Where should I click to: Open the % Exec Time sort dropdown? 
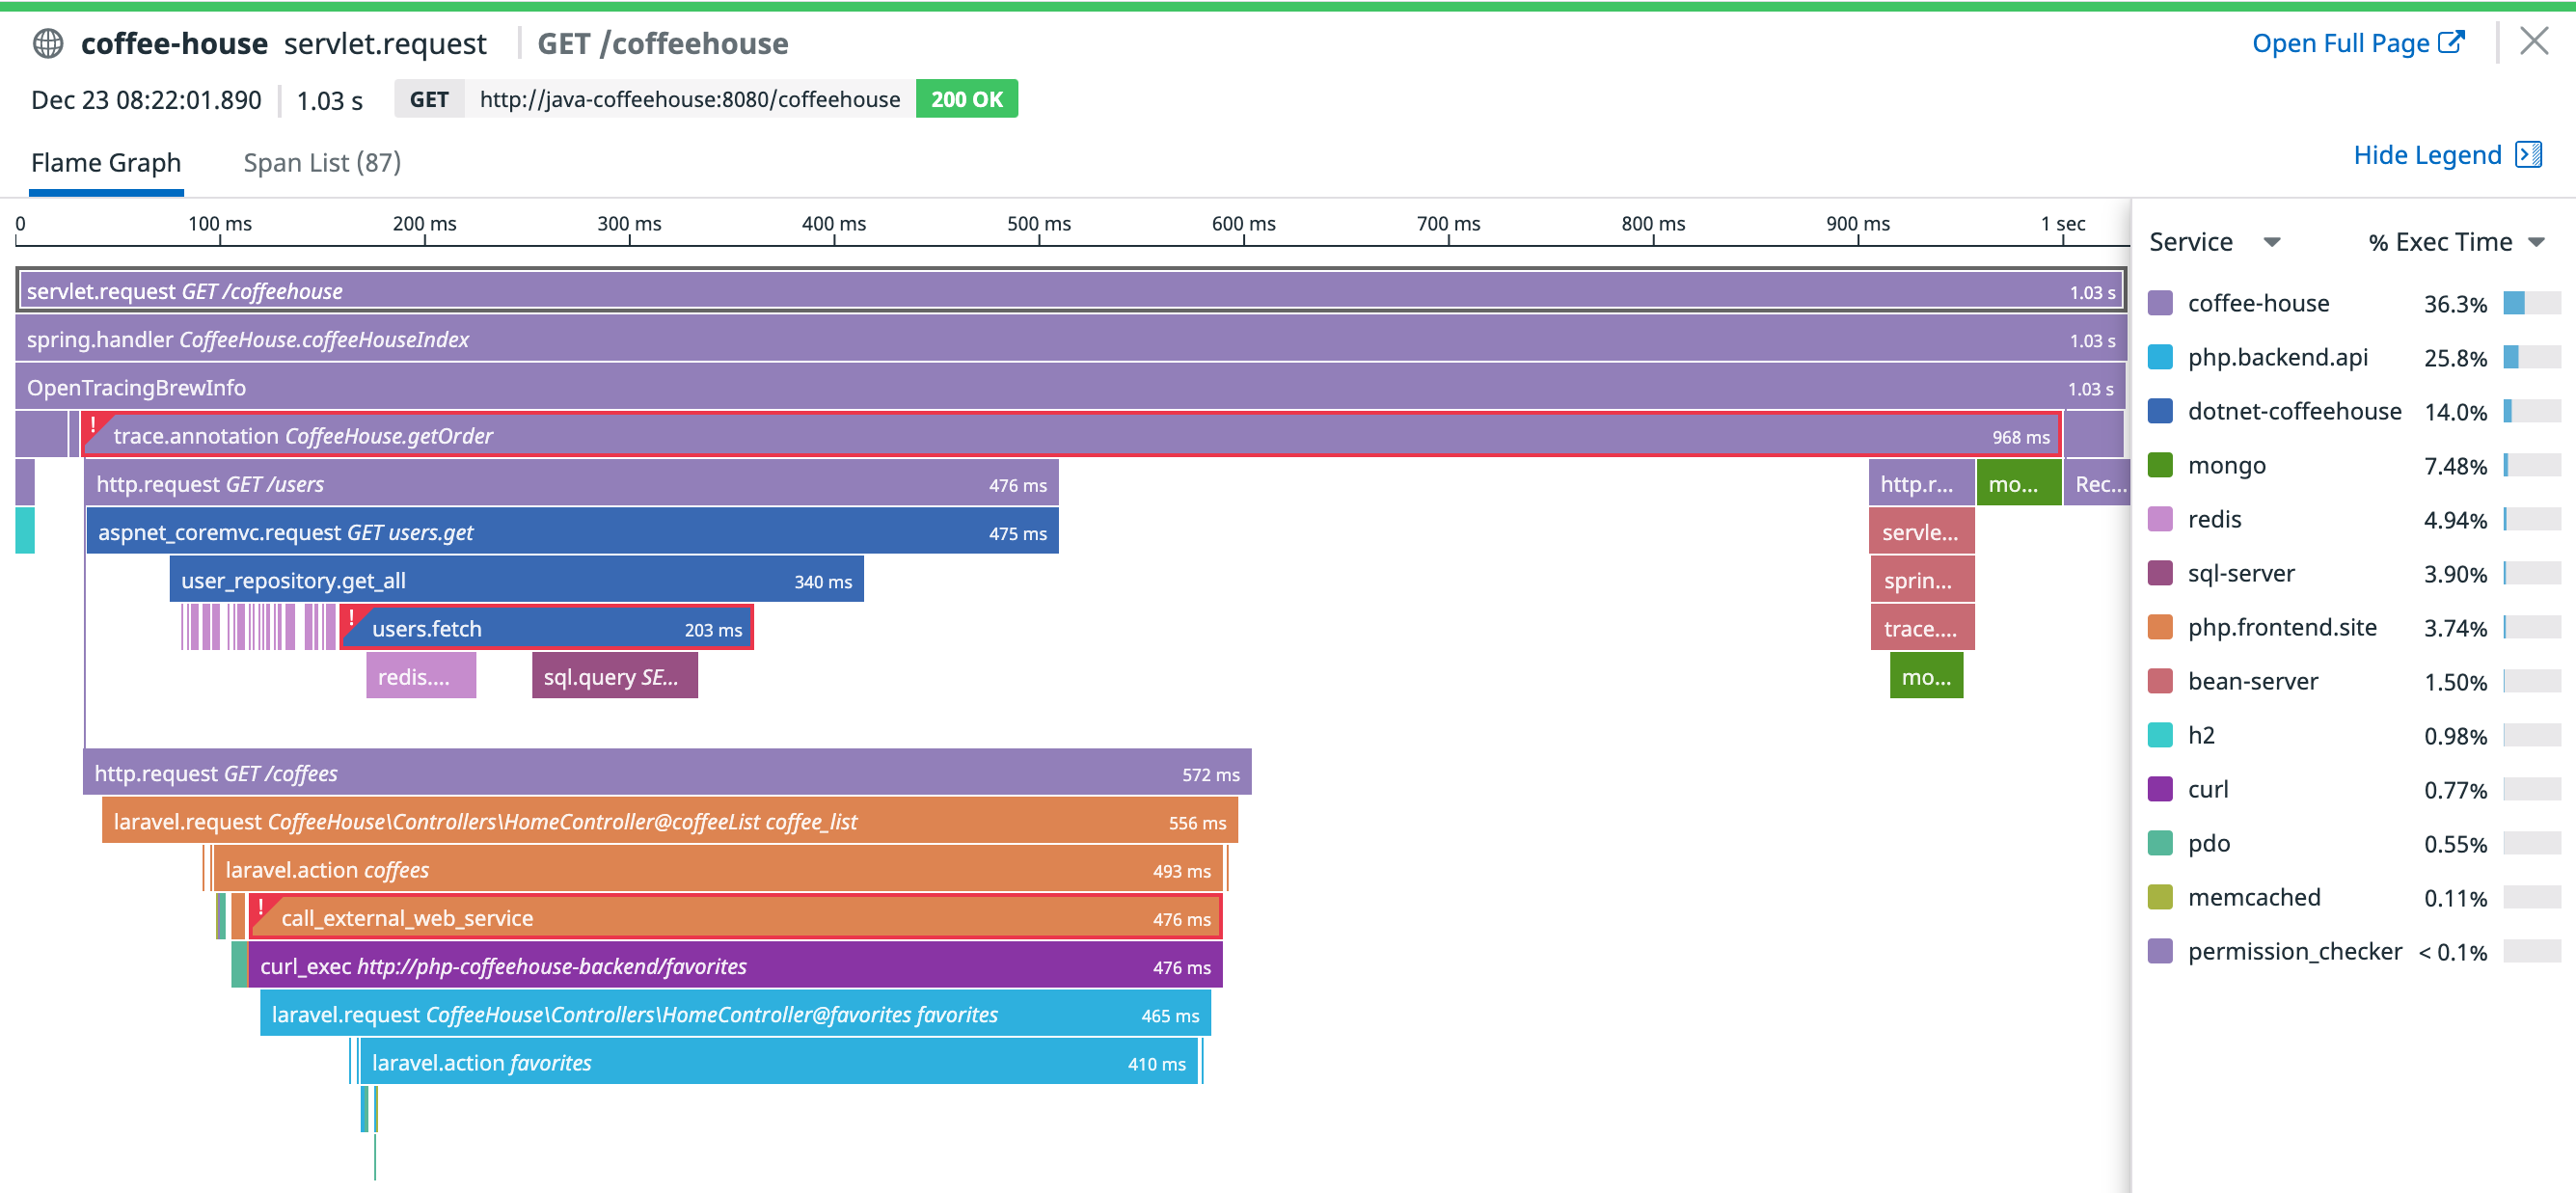pyautogui.click(x=2535, y=241)
